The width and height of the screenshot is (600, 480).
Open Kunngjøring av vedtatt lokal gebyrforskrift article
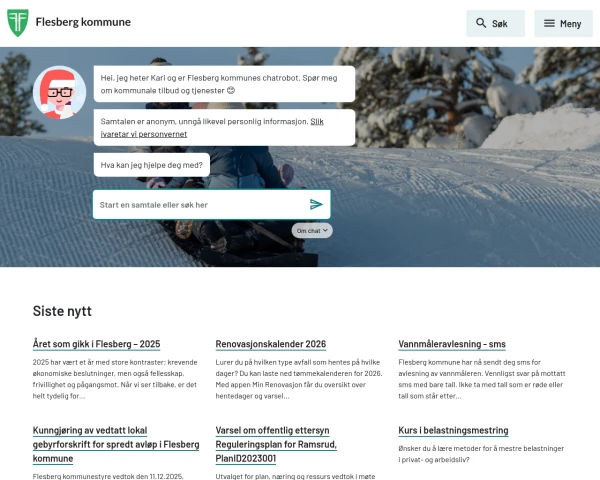point(116,444)
